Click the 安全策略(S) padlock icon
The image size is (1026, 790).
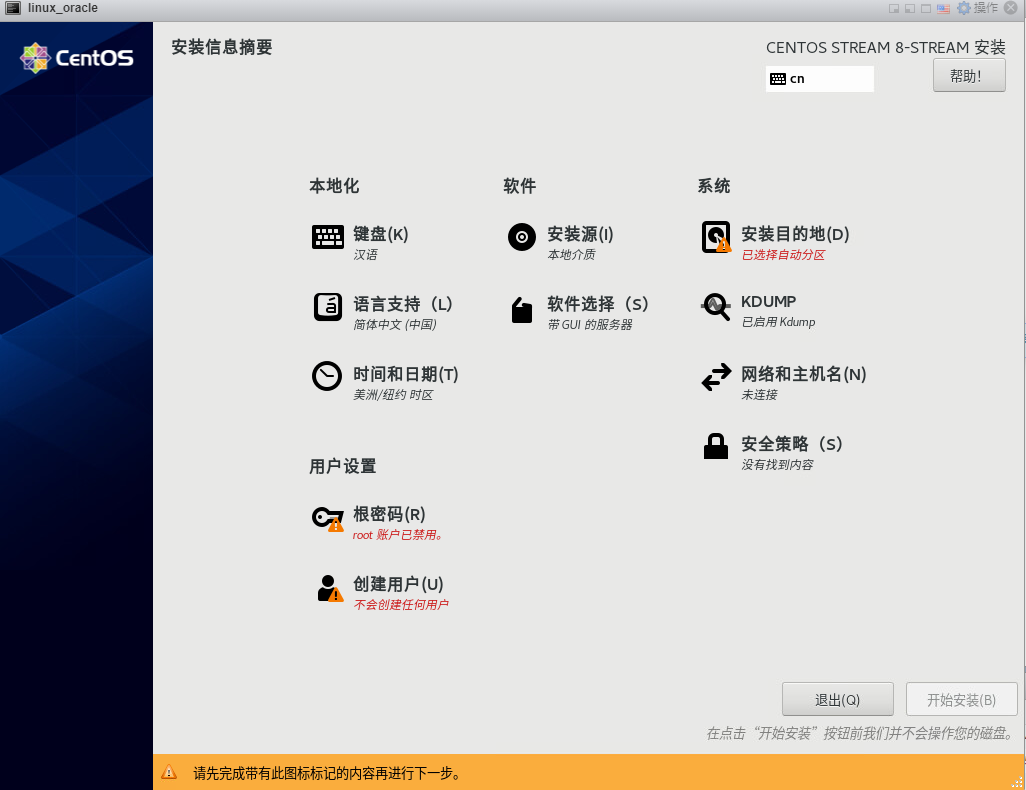[716, 446]
